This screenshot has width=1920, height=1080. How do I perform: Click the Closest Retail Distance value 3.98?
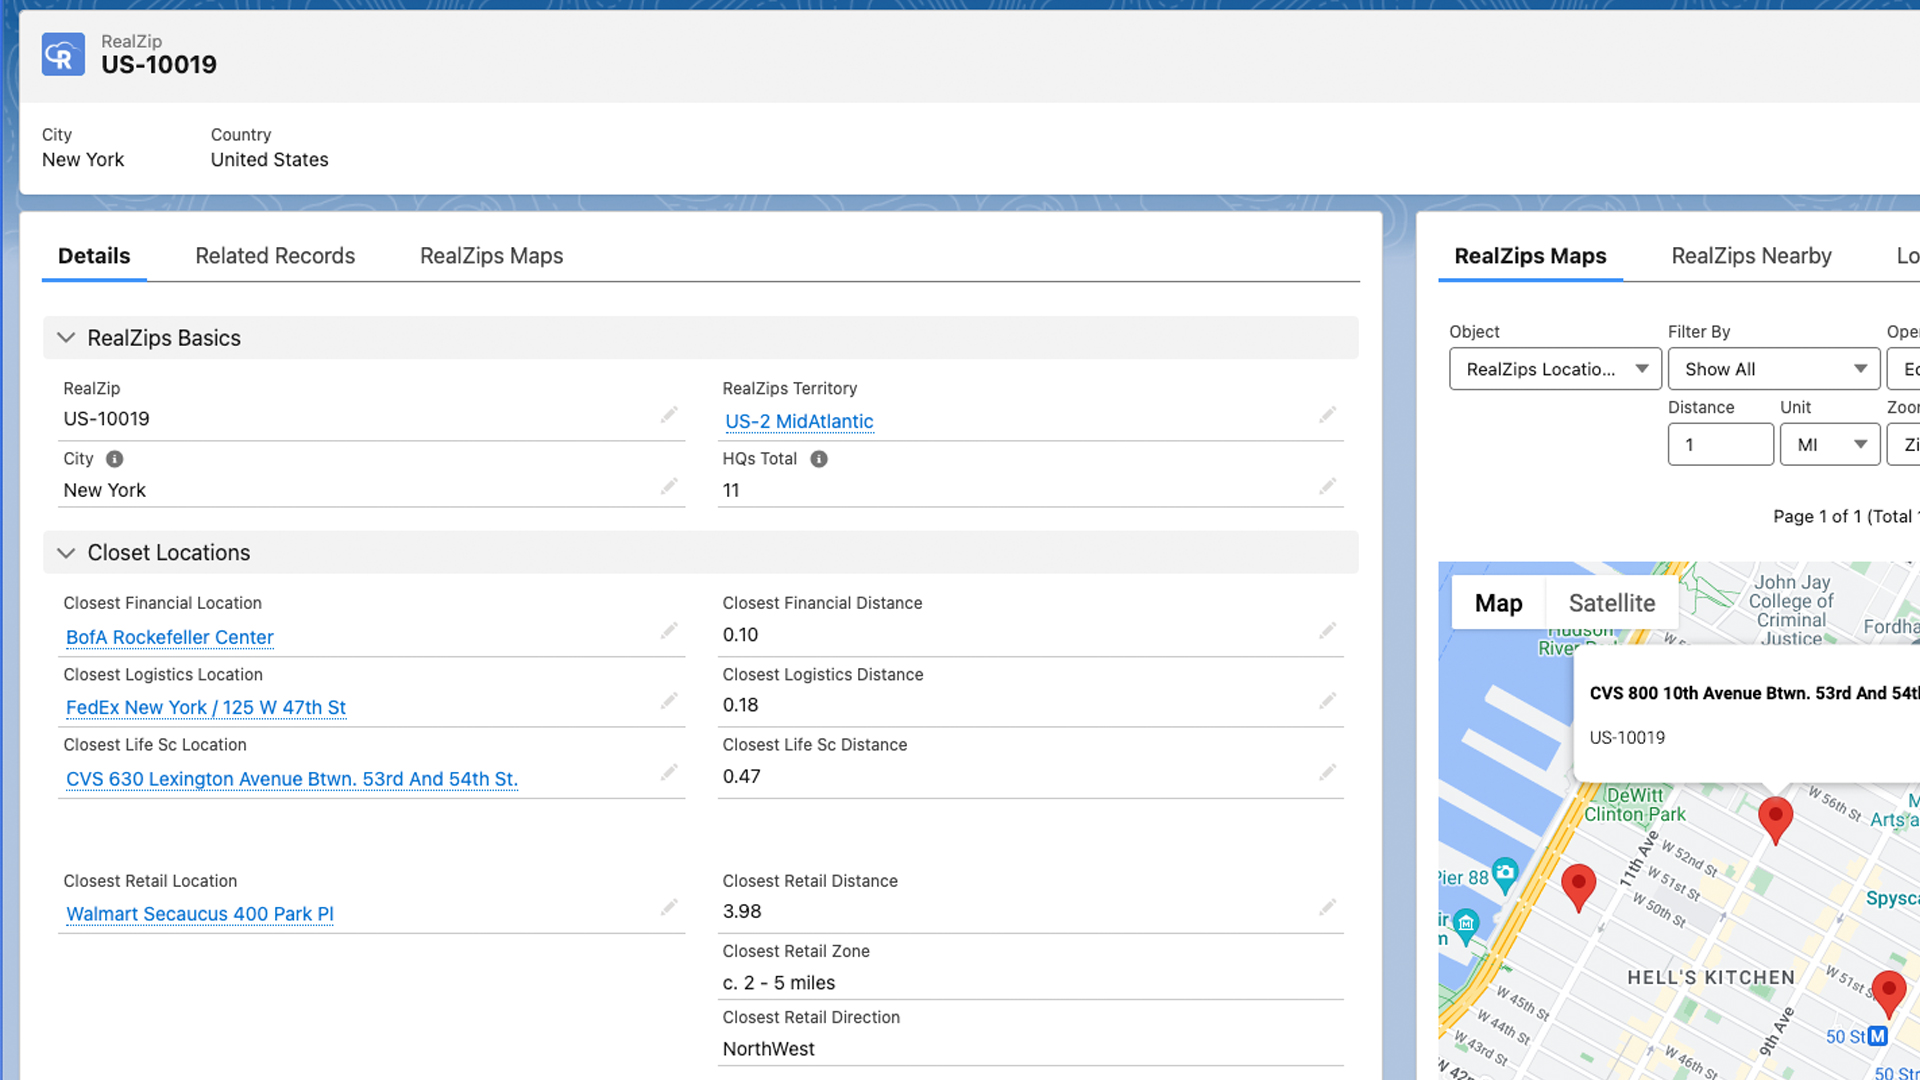(742, 912)
